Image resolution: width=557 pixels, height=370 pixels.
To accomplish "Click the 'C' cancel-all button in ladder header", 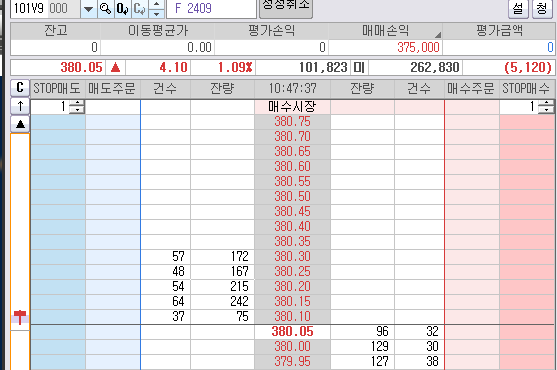I will point(20,88).
